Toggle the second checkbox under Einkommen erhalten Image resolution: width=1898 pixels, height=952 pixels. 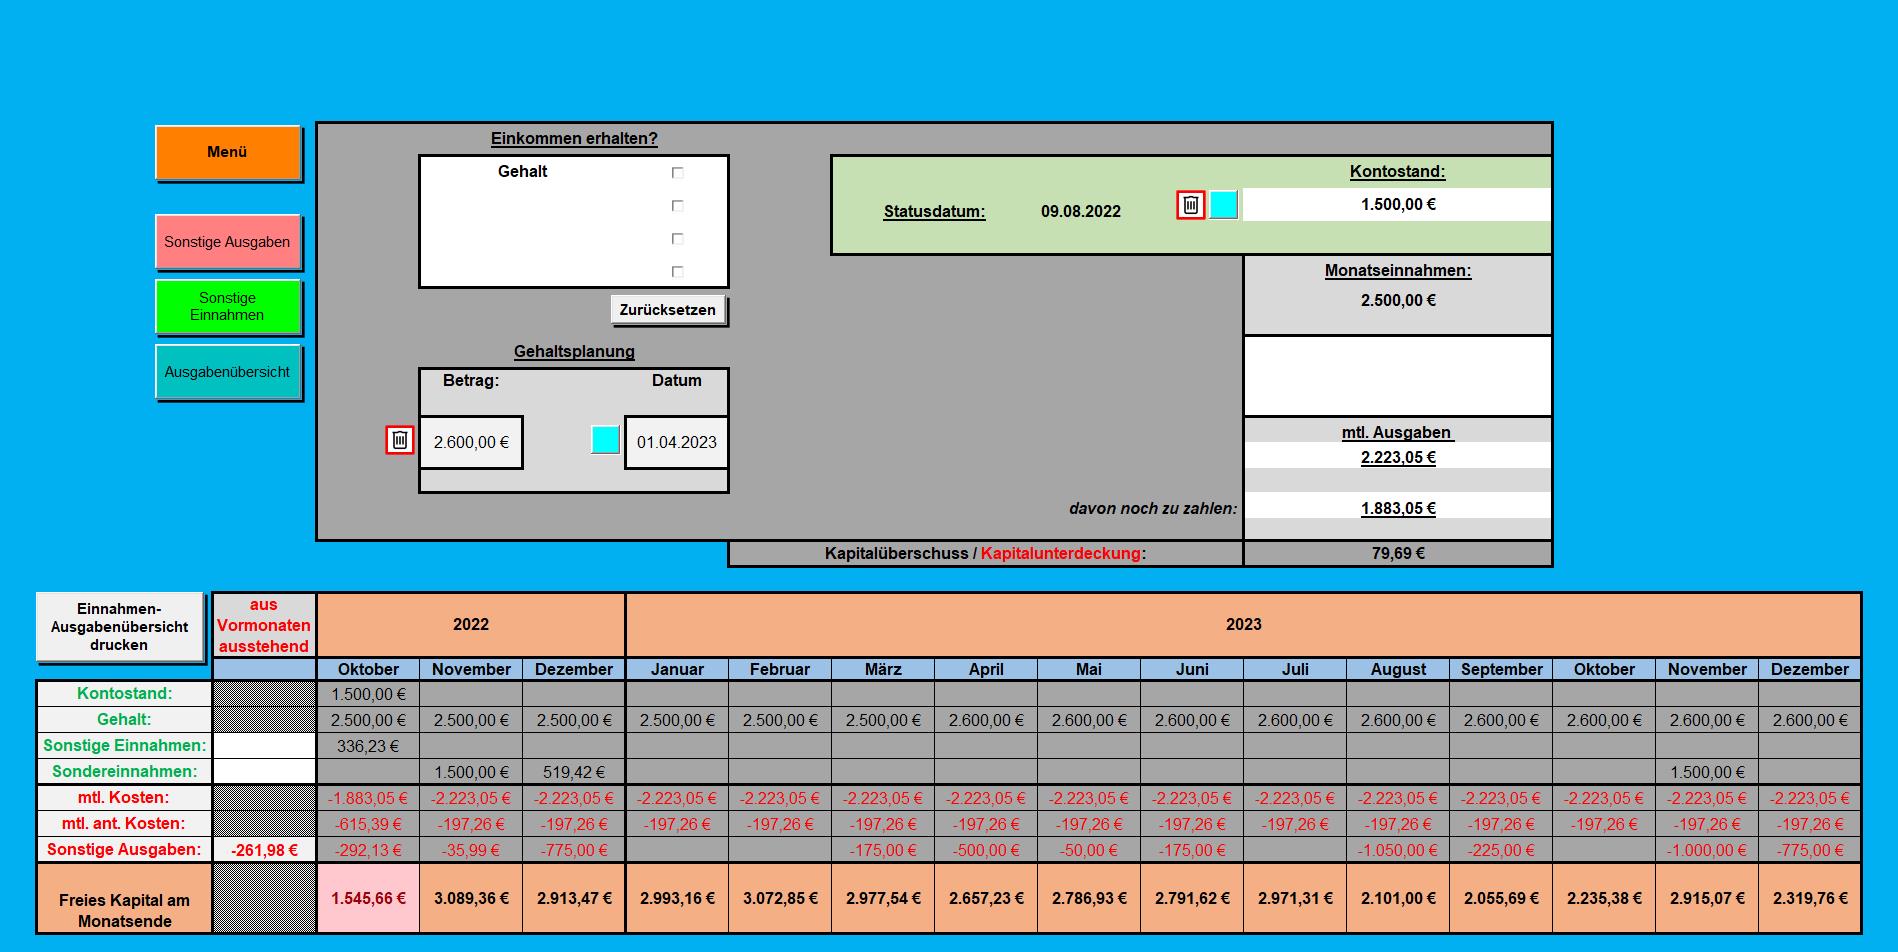tap(677, 206)
